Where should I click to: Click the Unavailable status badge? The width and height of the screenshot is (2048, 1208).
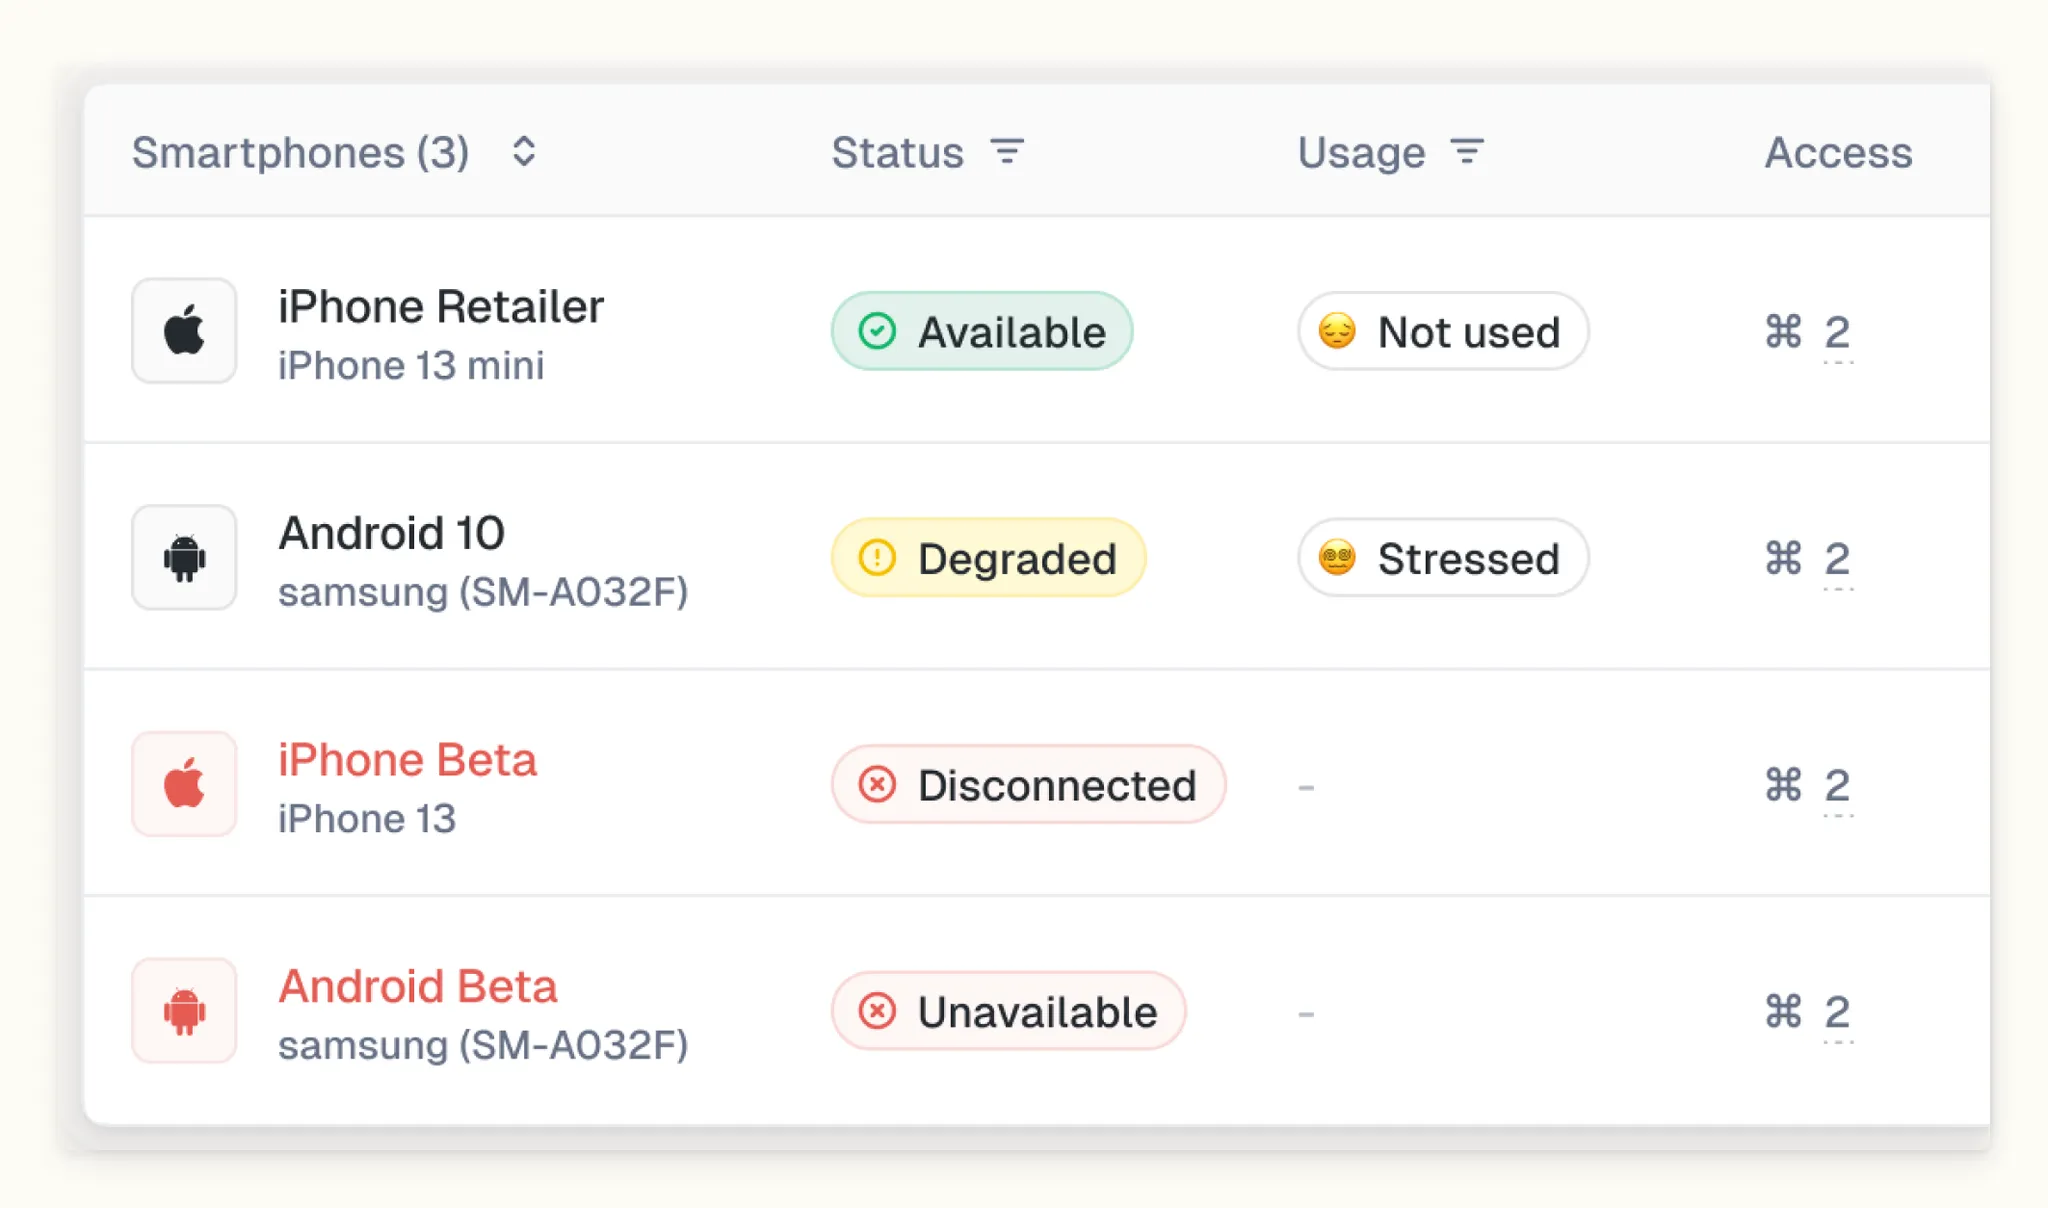1008,1011
